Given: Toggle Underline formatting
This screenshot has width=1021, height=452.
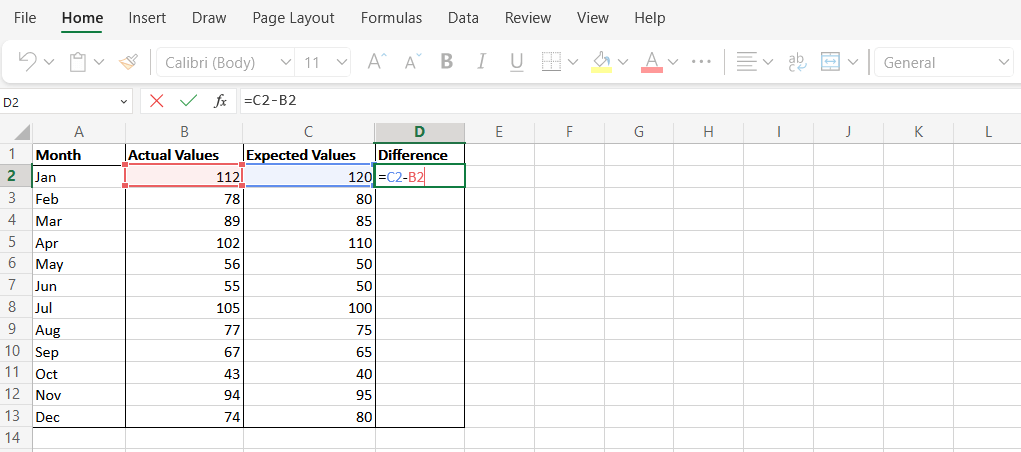Looking at the screenshot, I should pos(517,62).
